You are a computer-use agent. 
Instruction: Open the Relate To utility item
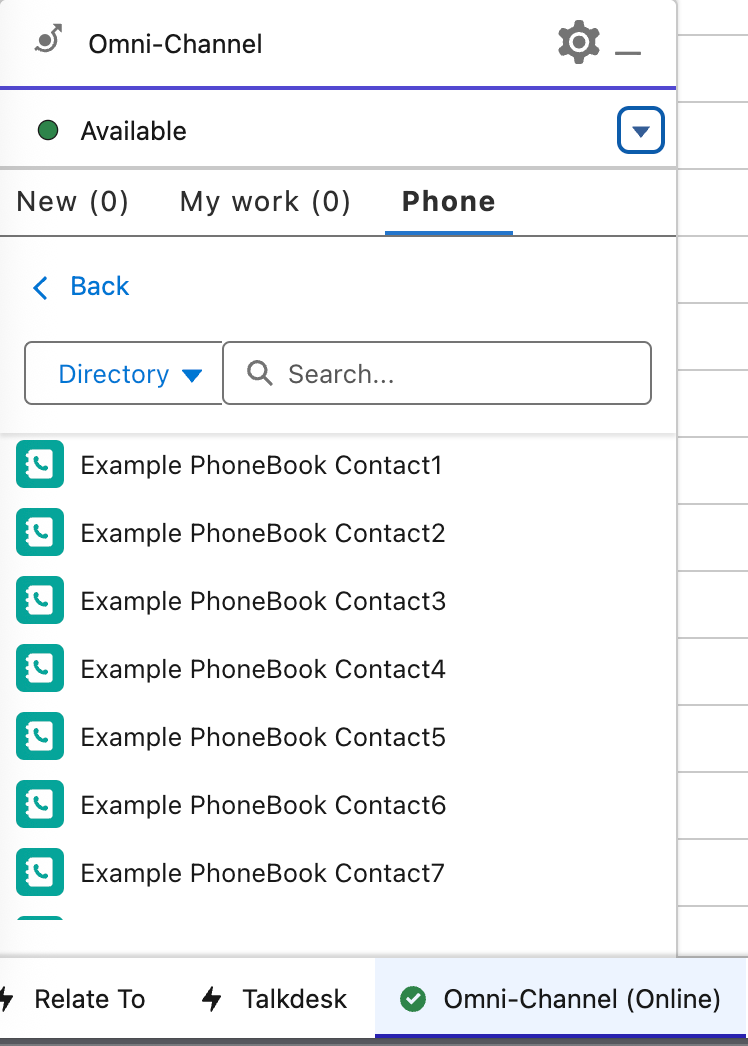[x=75, y=999]
